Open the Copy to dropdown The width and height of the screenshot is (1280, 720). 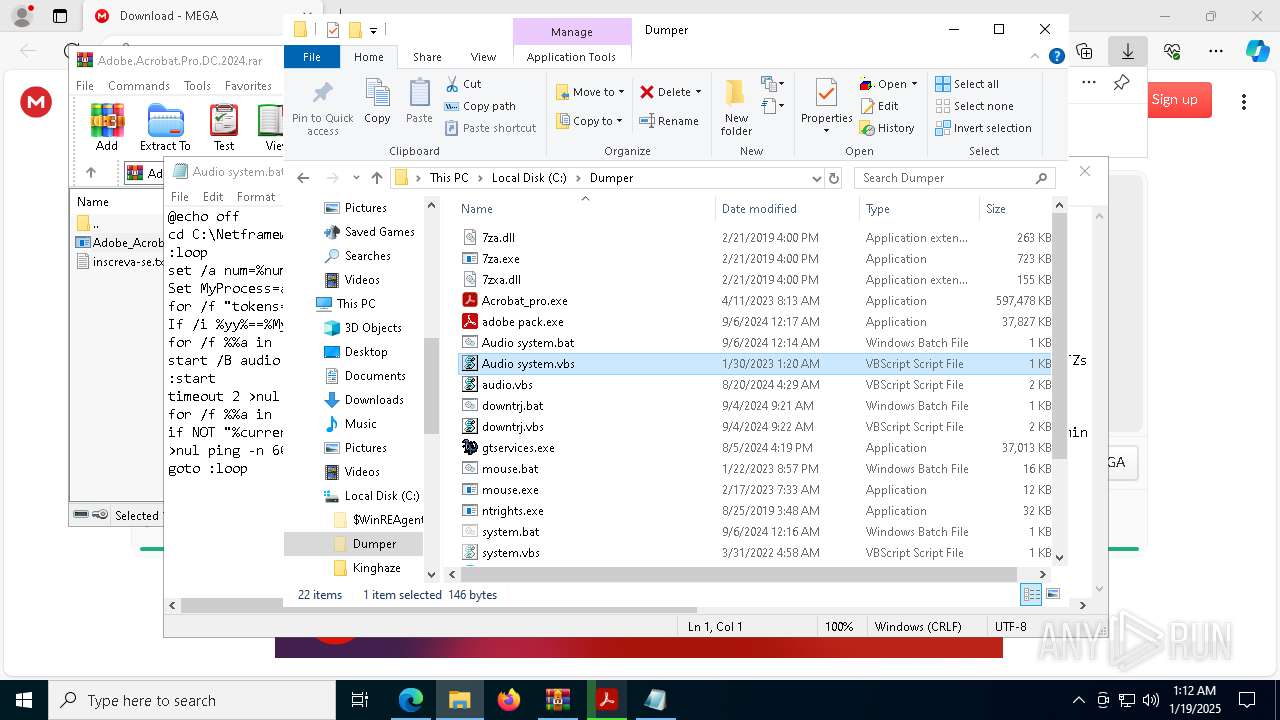tap(589, 121)
